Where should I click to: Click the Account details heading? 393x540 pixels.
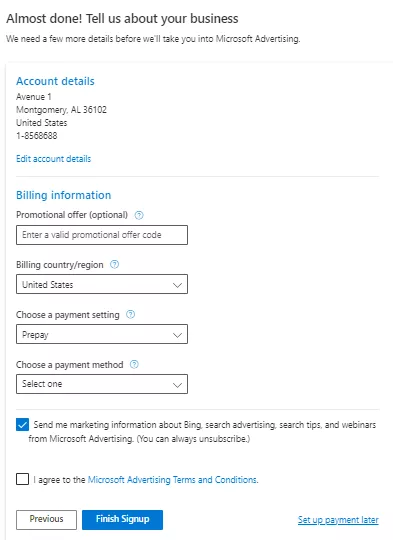[x=55, y=81]
